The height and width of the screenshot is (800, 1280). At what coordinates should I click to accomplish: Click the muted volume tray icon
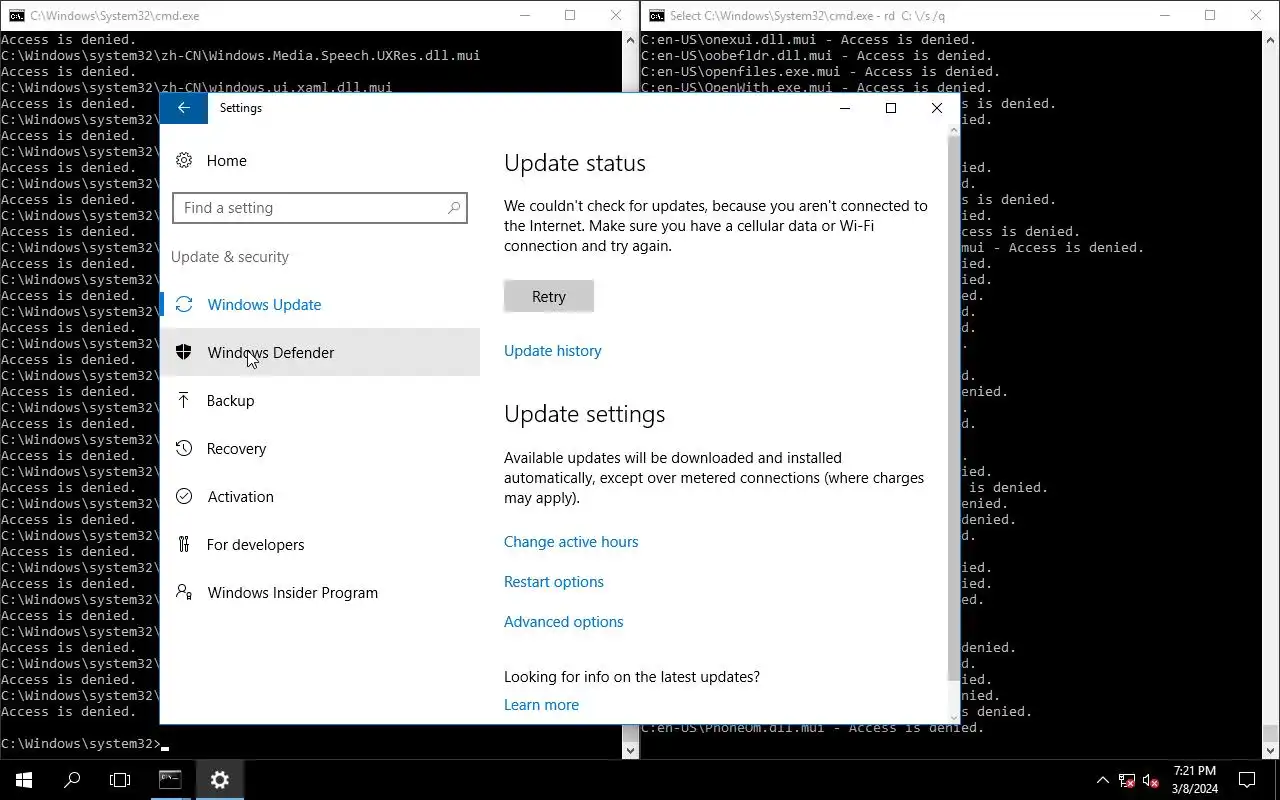click(x=1151, y=780)
